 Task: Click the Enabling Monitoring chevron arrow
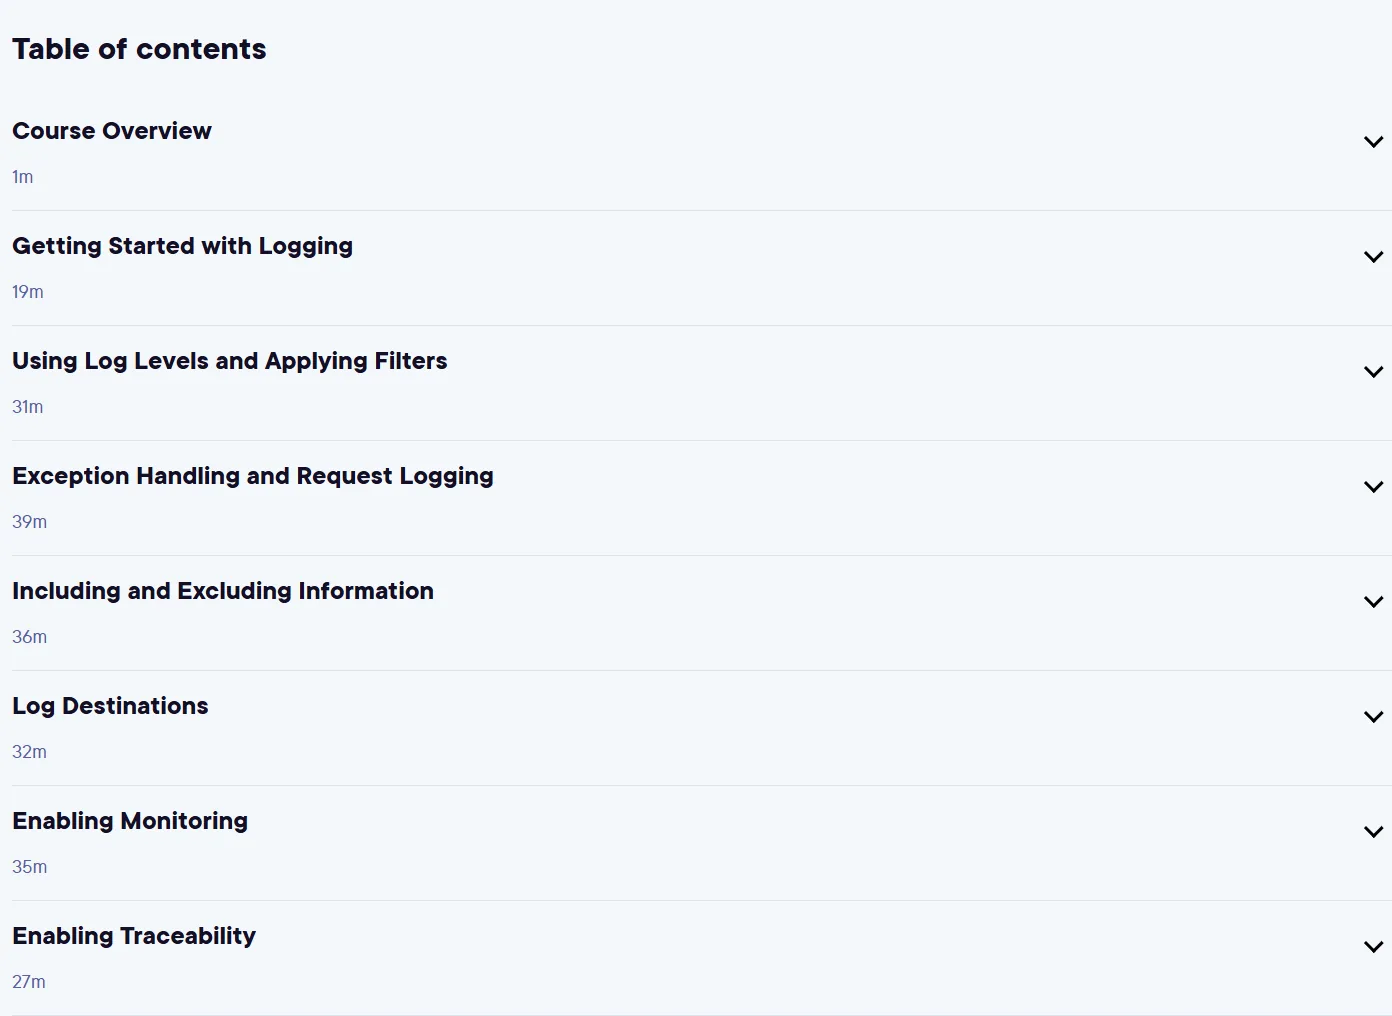coord(1373,832)
